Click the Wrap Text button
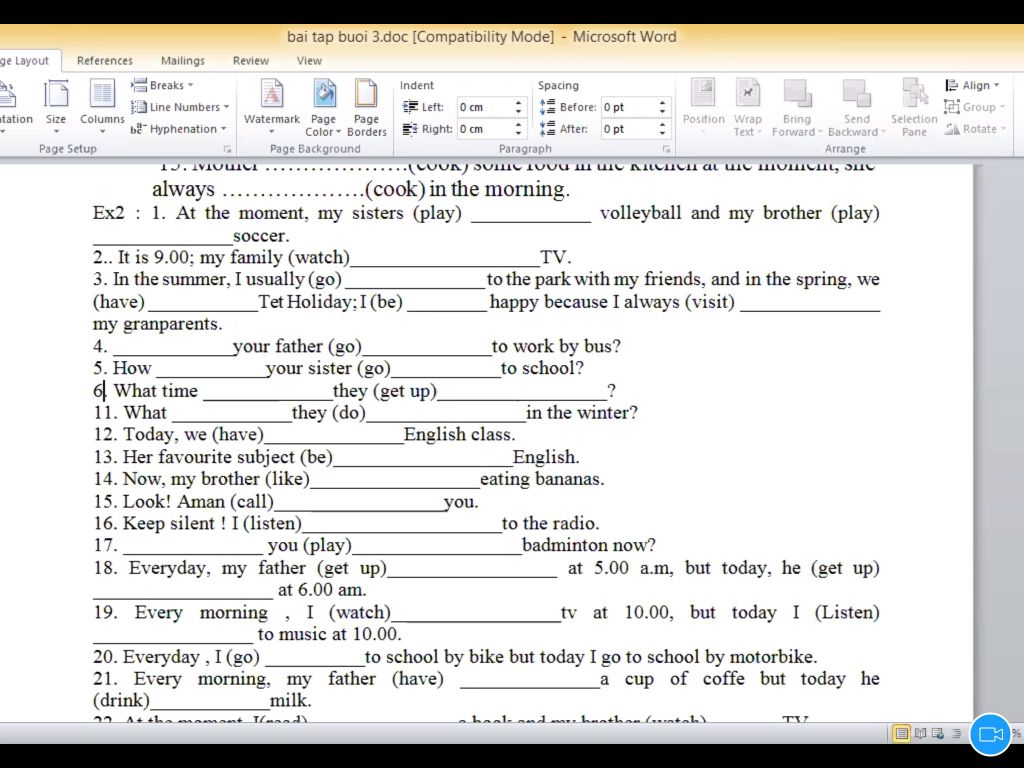 [747, 107]
